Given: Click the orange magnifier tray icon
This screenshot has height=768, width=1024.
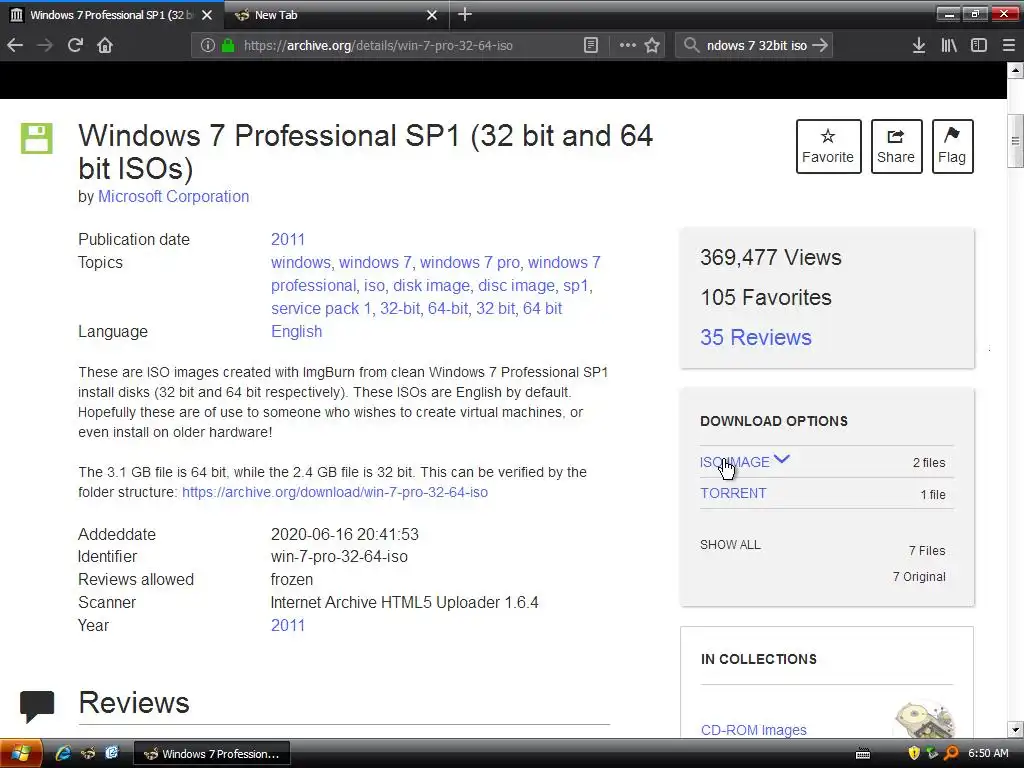Looking at the screenshot, I should coord(952,754).
